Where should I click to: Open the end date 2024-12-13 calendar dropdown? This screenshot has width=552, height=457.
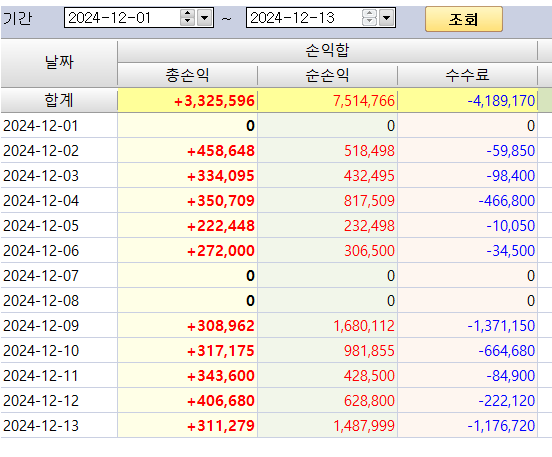click(386, 17)
